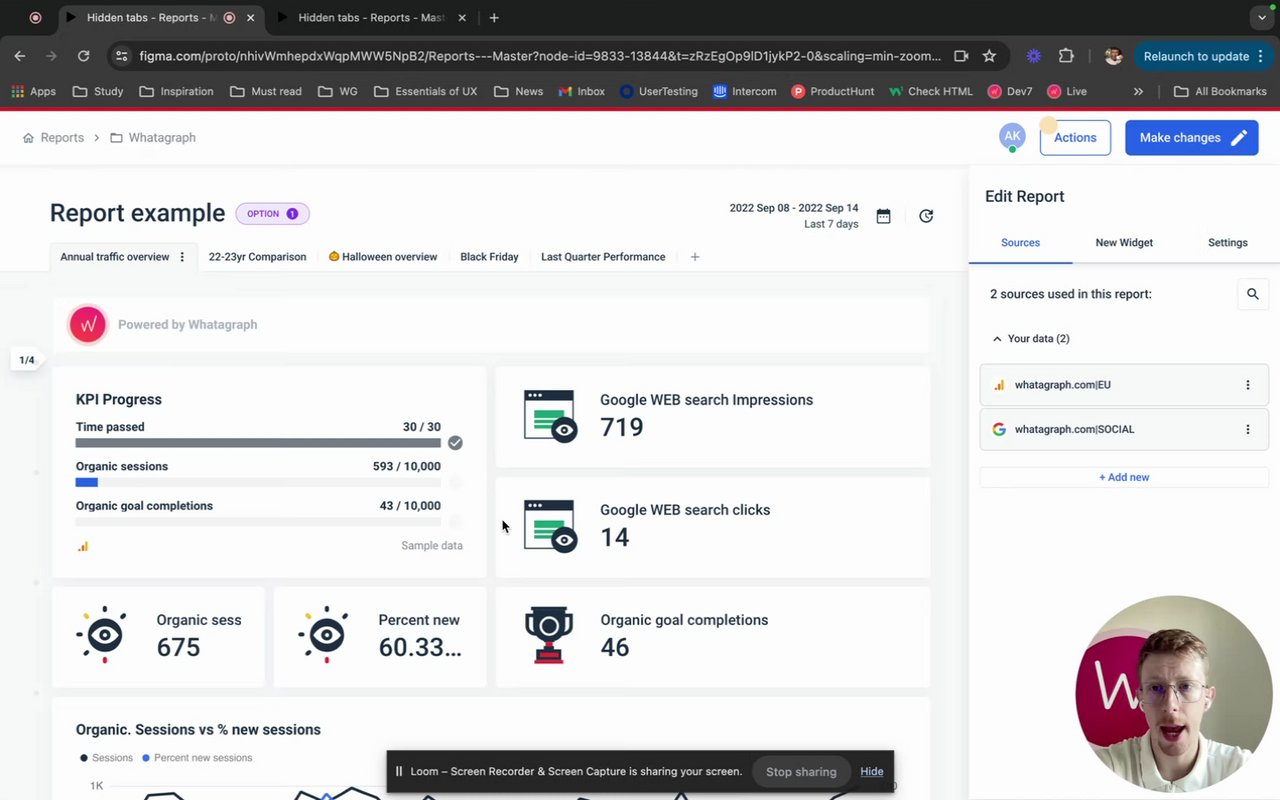Click the + Add new source link

click(1124, 477)
